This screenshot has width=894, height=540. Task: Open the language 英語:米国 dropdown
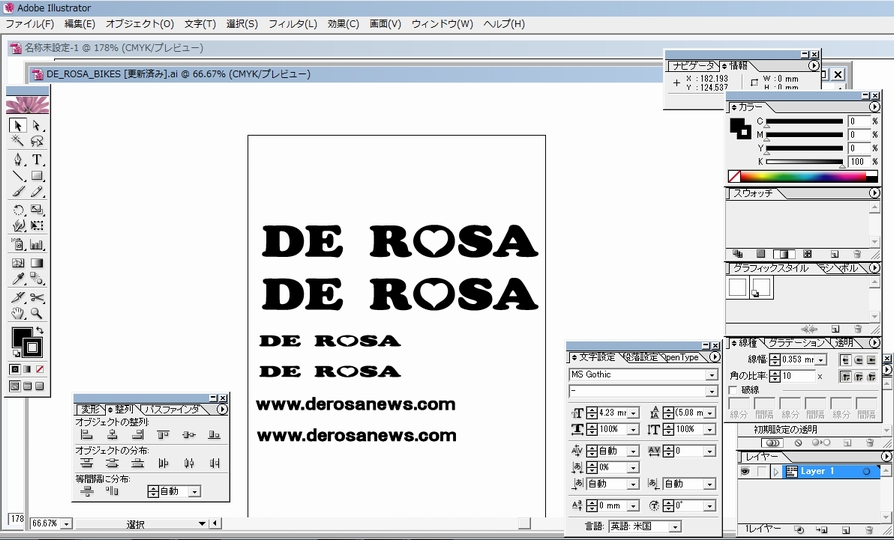(x=675, y=526)
